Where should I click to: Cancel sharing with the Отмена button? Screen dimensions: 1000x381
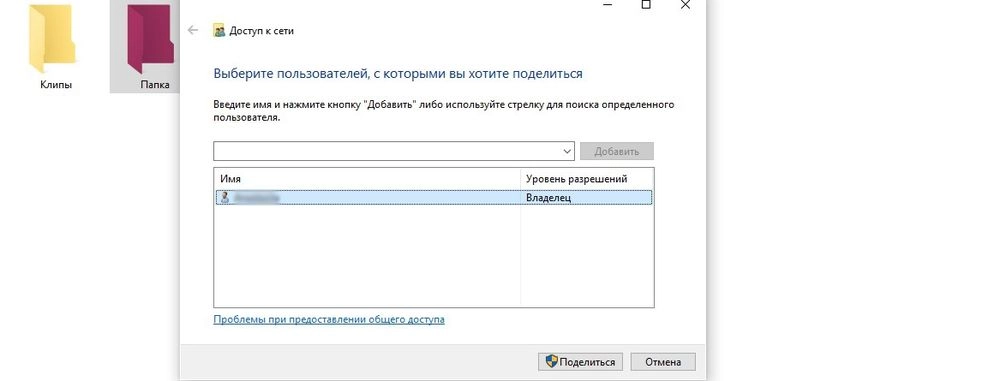663,362
